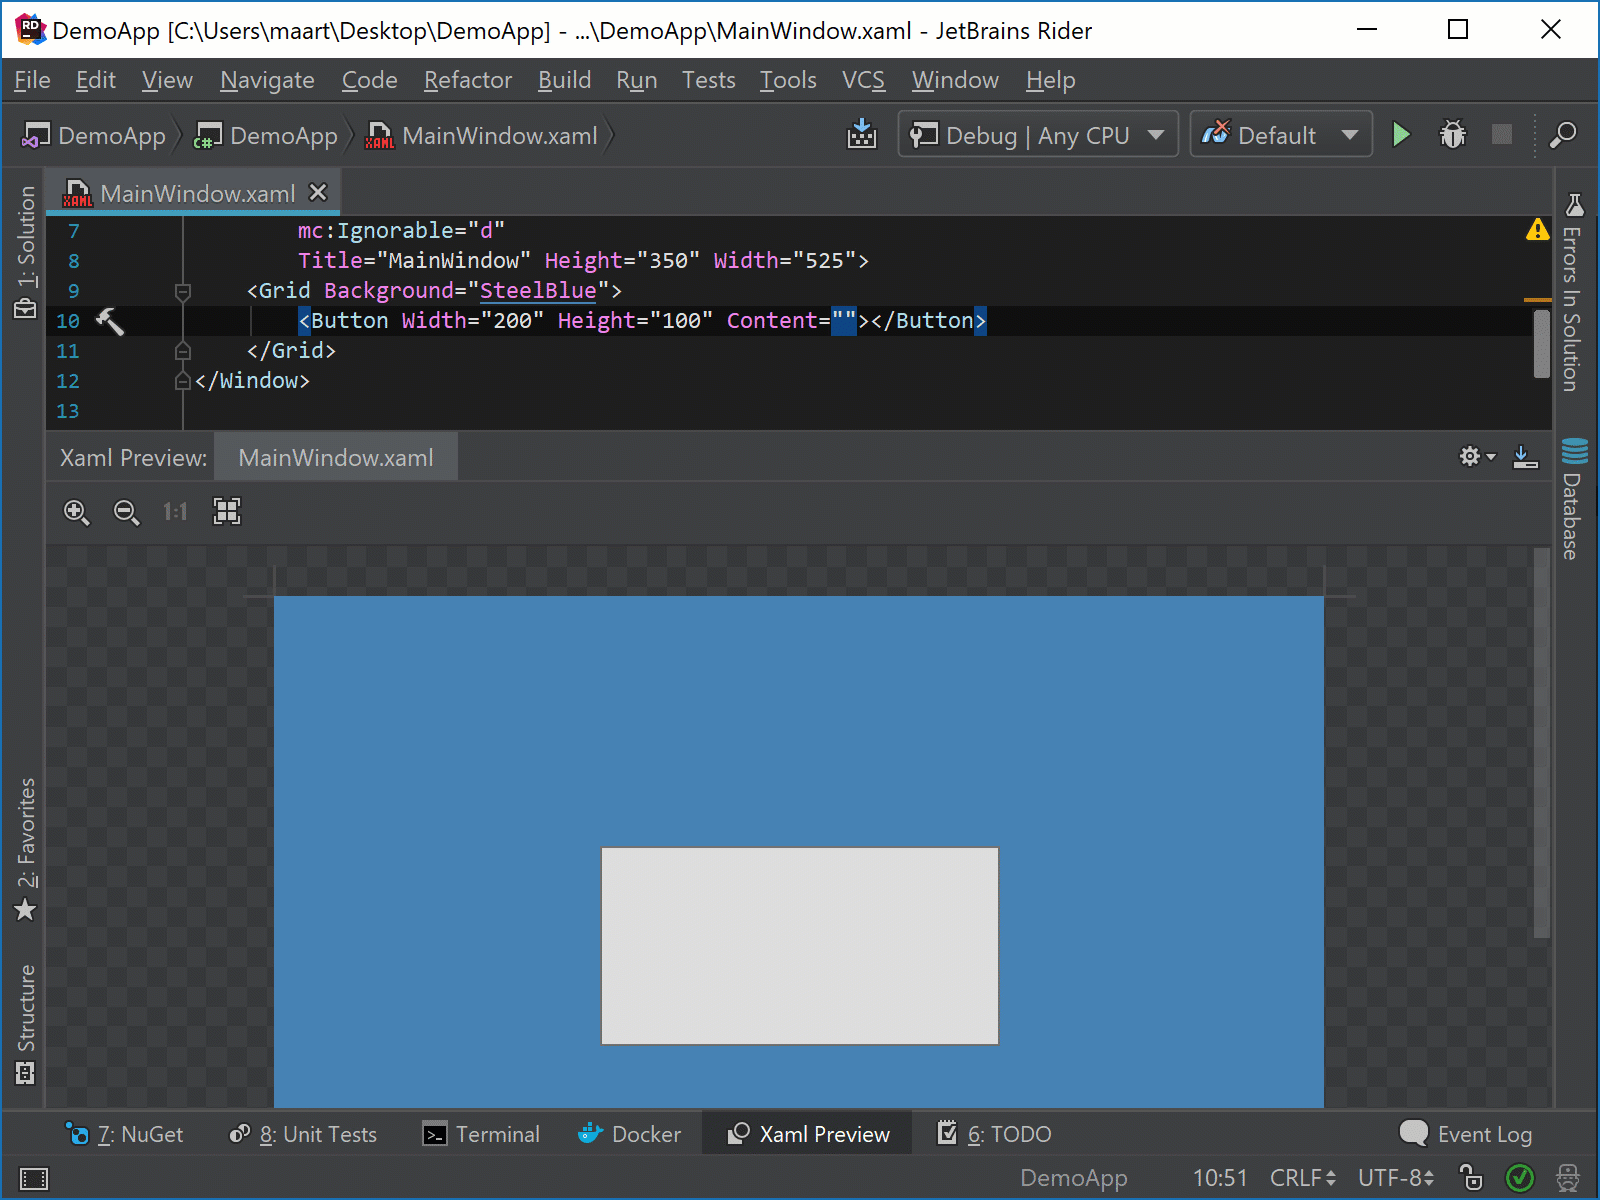Open the Default toolset dropdown
The width and height of the screenshot is (1600, 1200).
click(1352, 134)
